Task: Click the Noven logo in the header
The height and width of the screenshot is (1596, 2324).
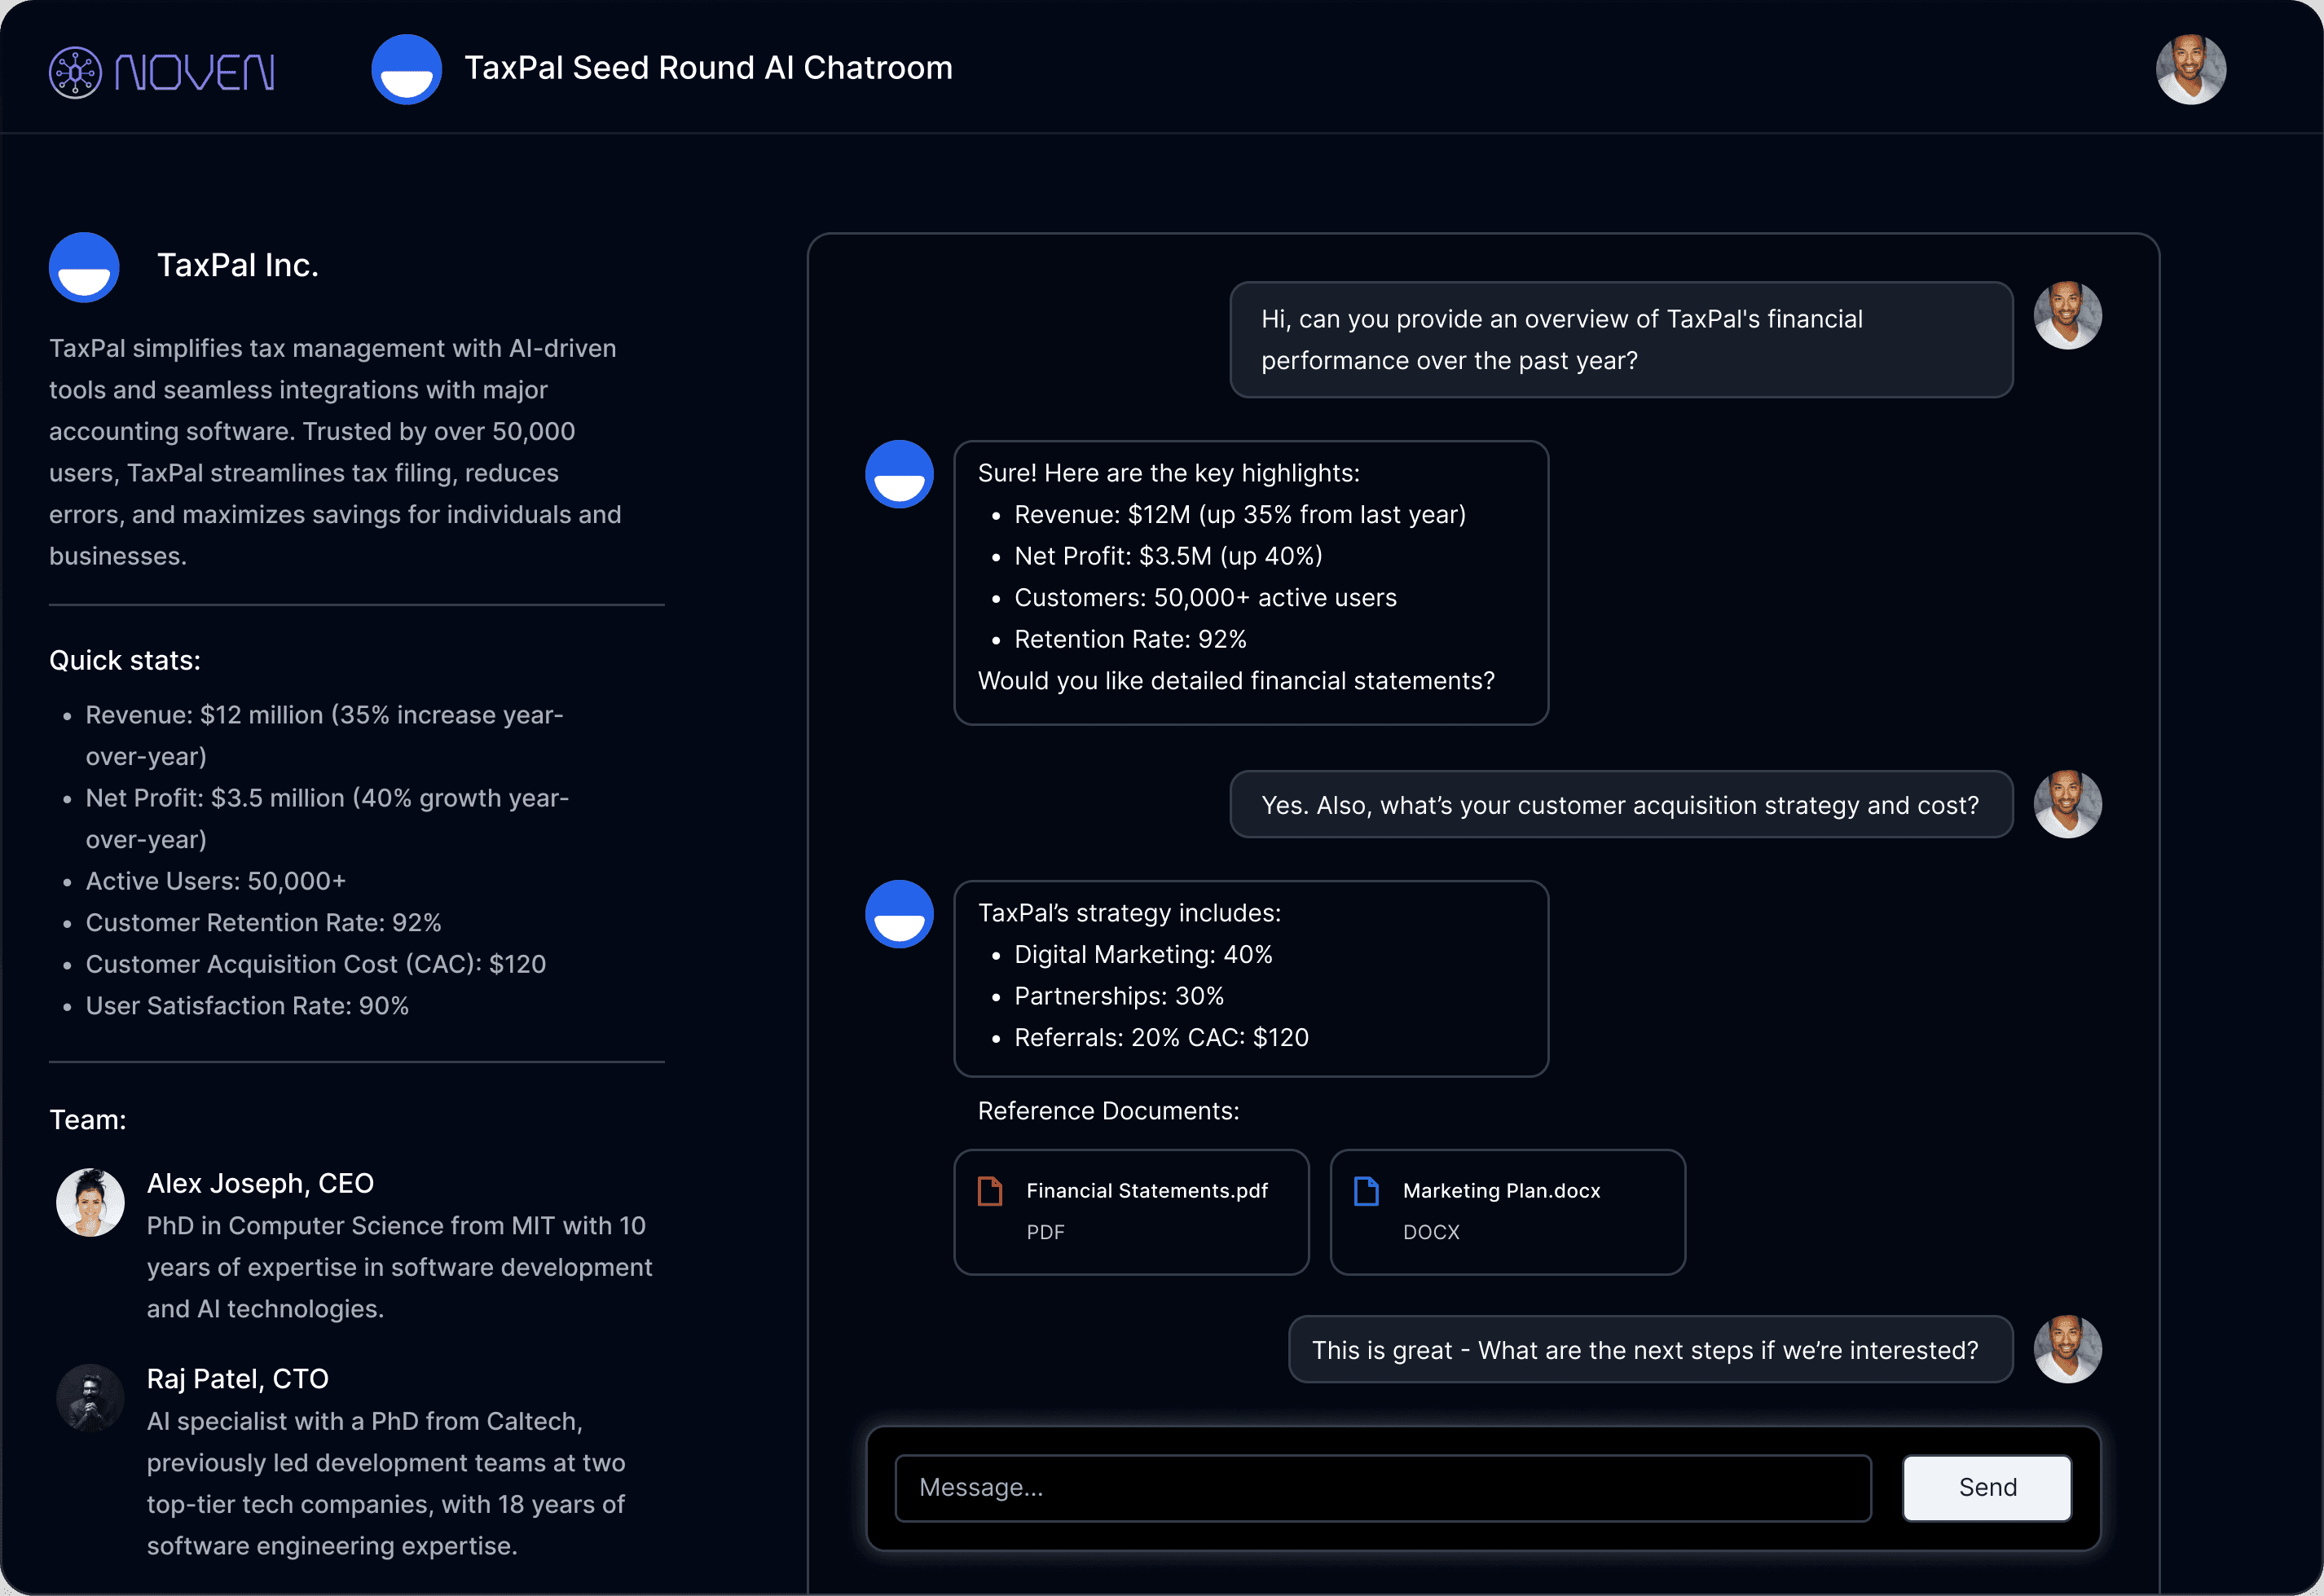Action: pyautogui.click(x=162, y=72)
